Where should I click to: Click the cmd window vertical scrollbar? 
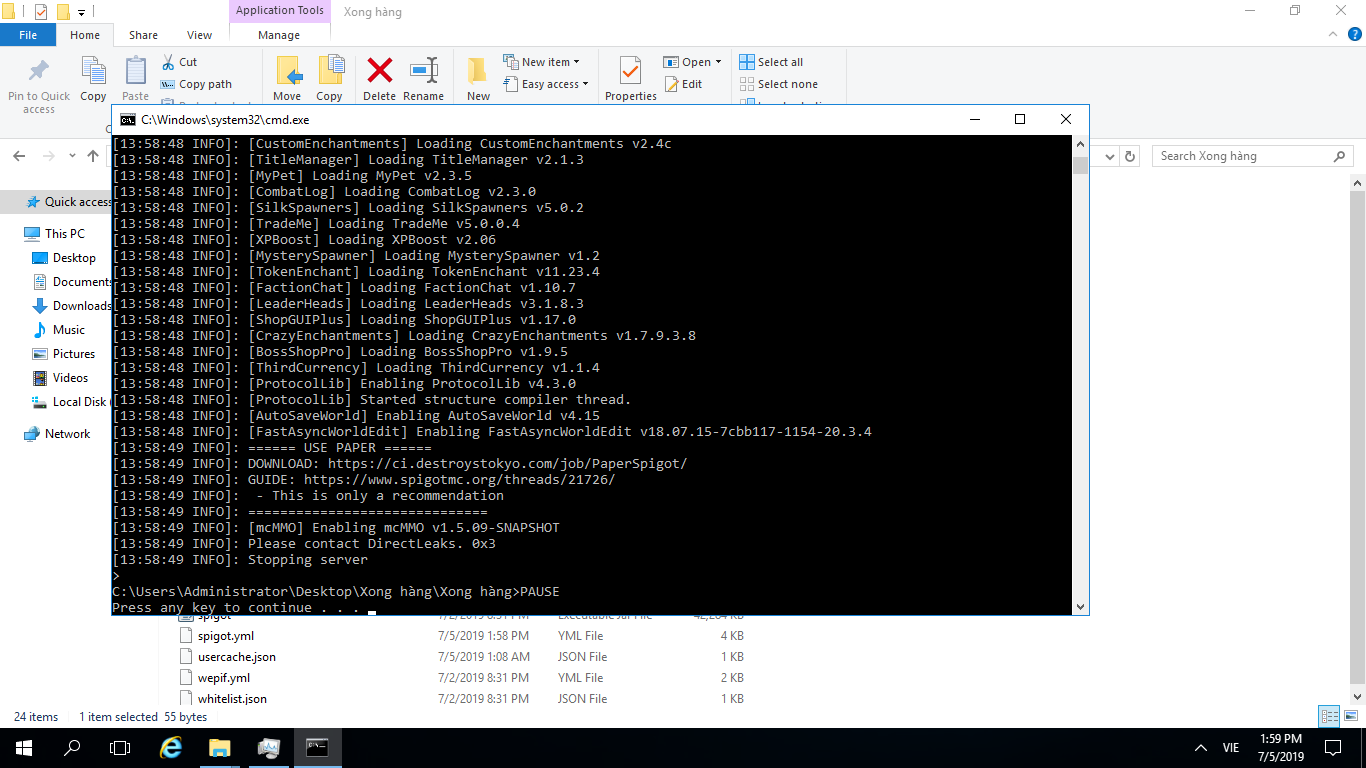point(1080,375)
